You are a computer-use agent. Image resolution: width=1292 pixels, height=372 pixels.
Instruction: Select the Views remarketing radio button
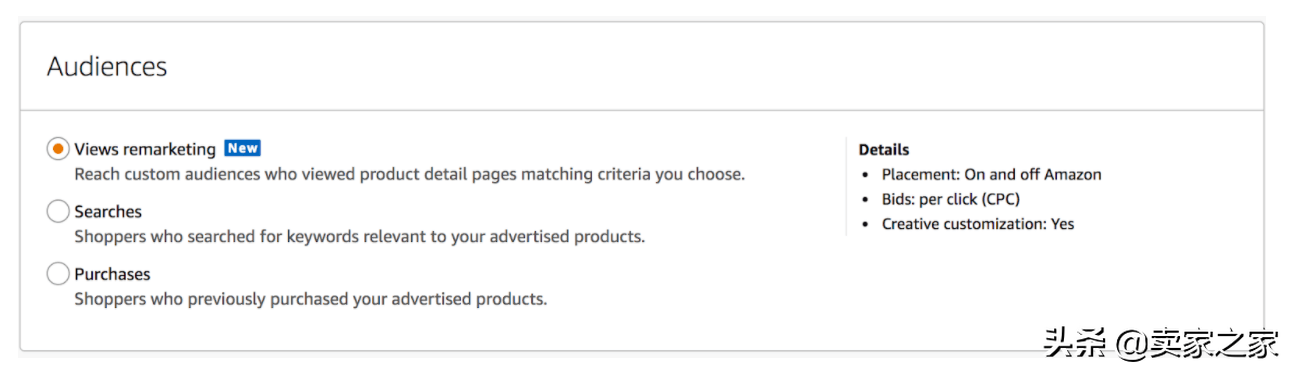pos(58,149)
